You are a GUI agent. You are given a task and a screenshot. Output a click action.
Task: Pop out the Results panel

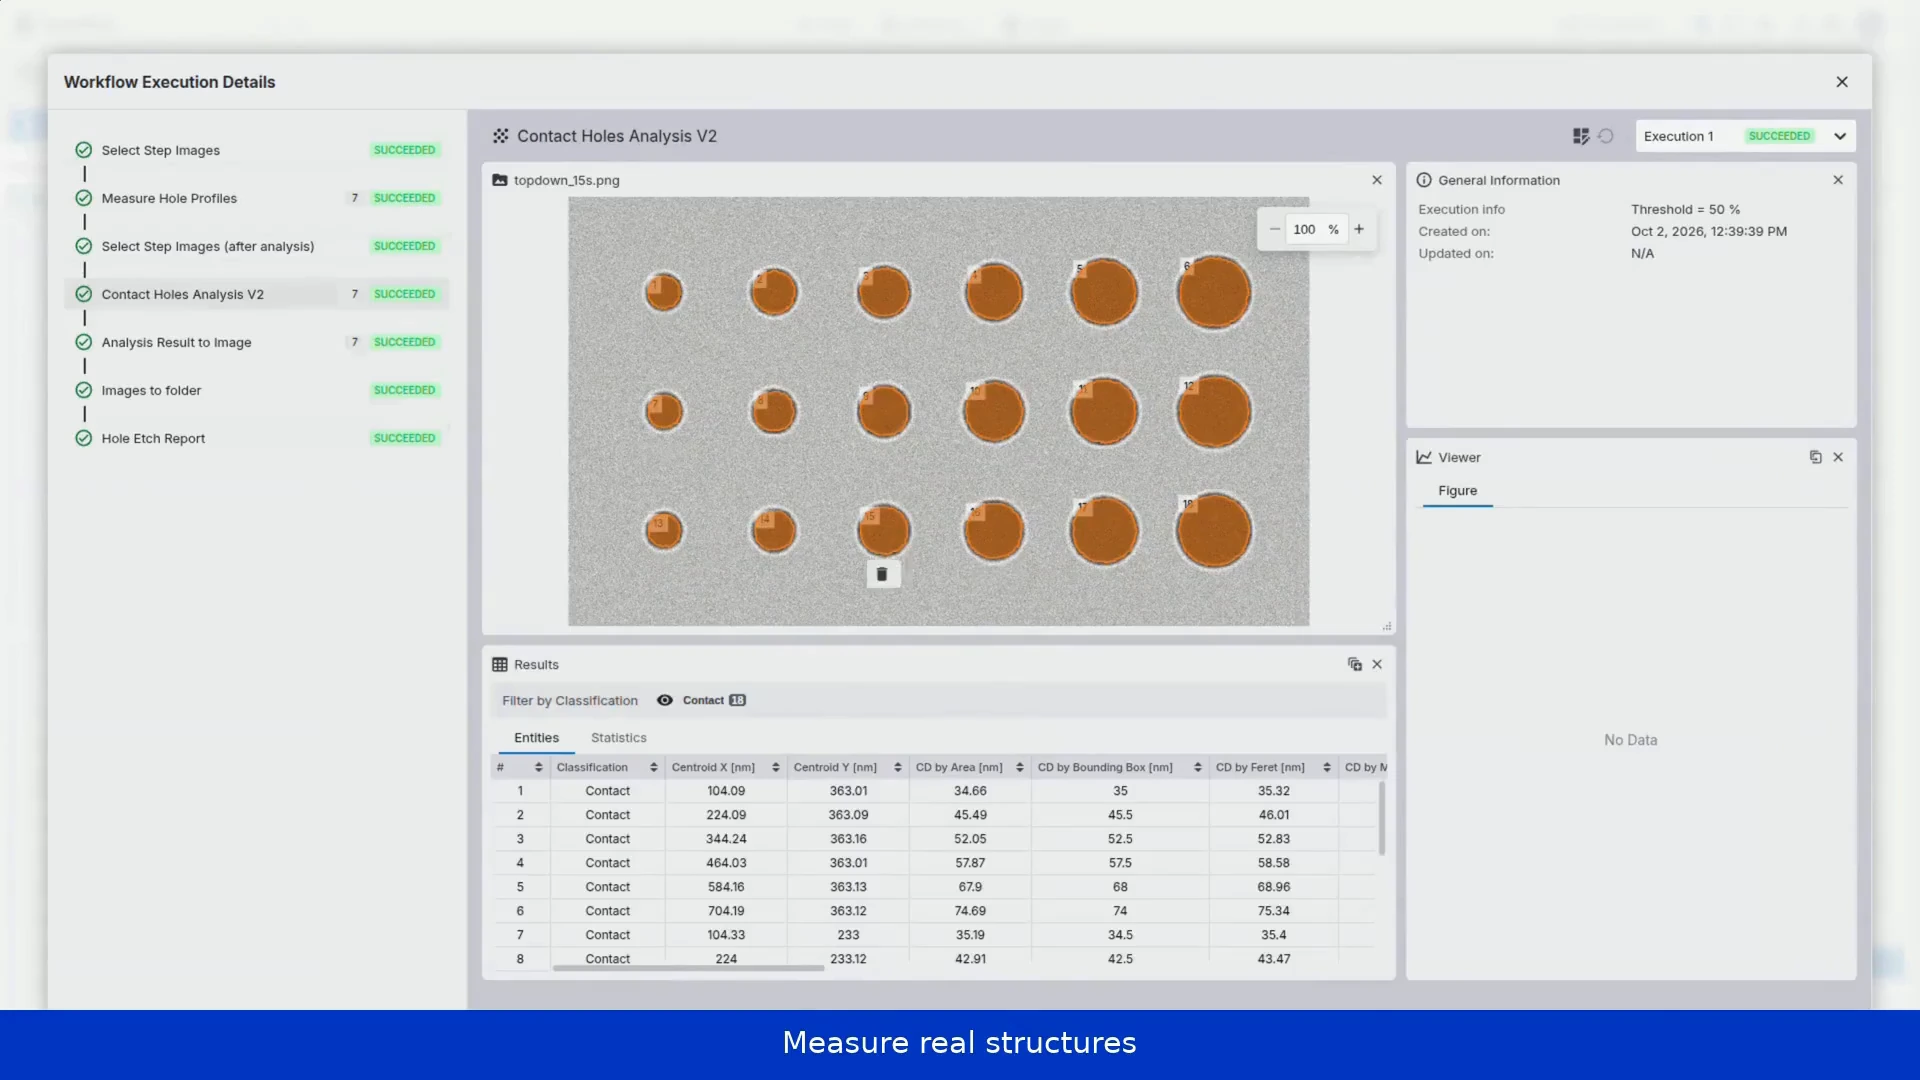point(1354,664)
